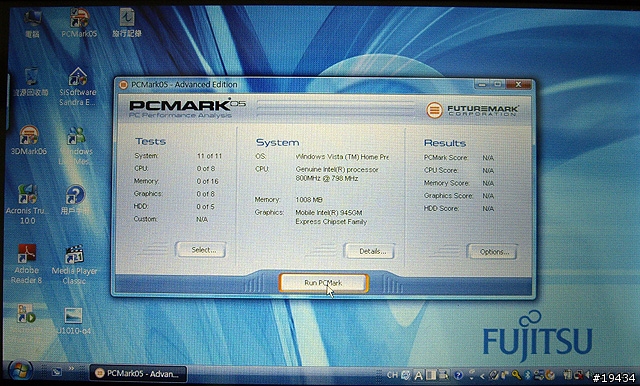Click the Futuremark Corporation logo

click(472, 110)
